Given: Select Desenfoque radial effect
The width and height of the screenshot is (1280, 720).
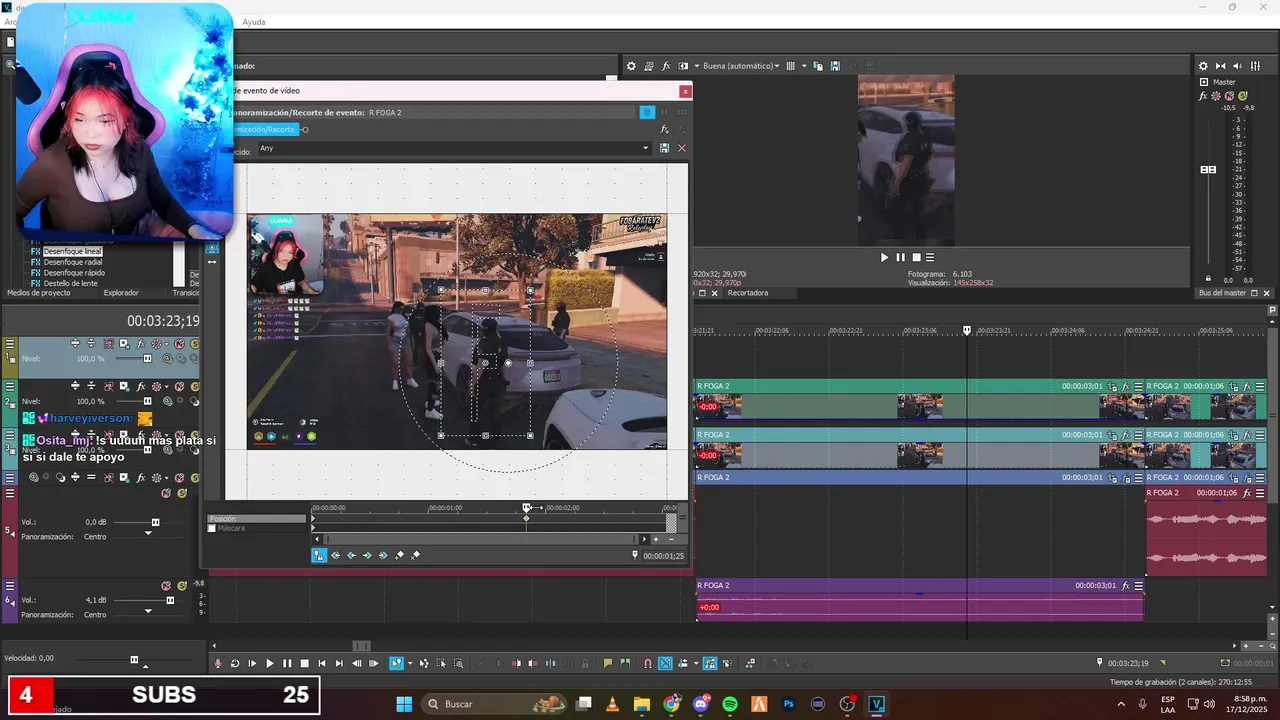Looking at the screenshot, I should click(x=73, y=262).
